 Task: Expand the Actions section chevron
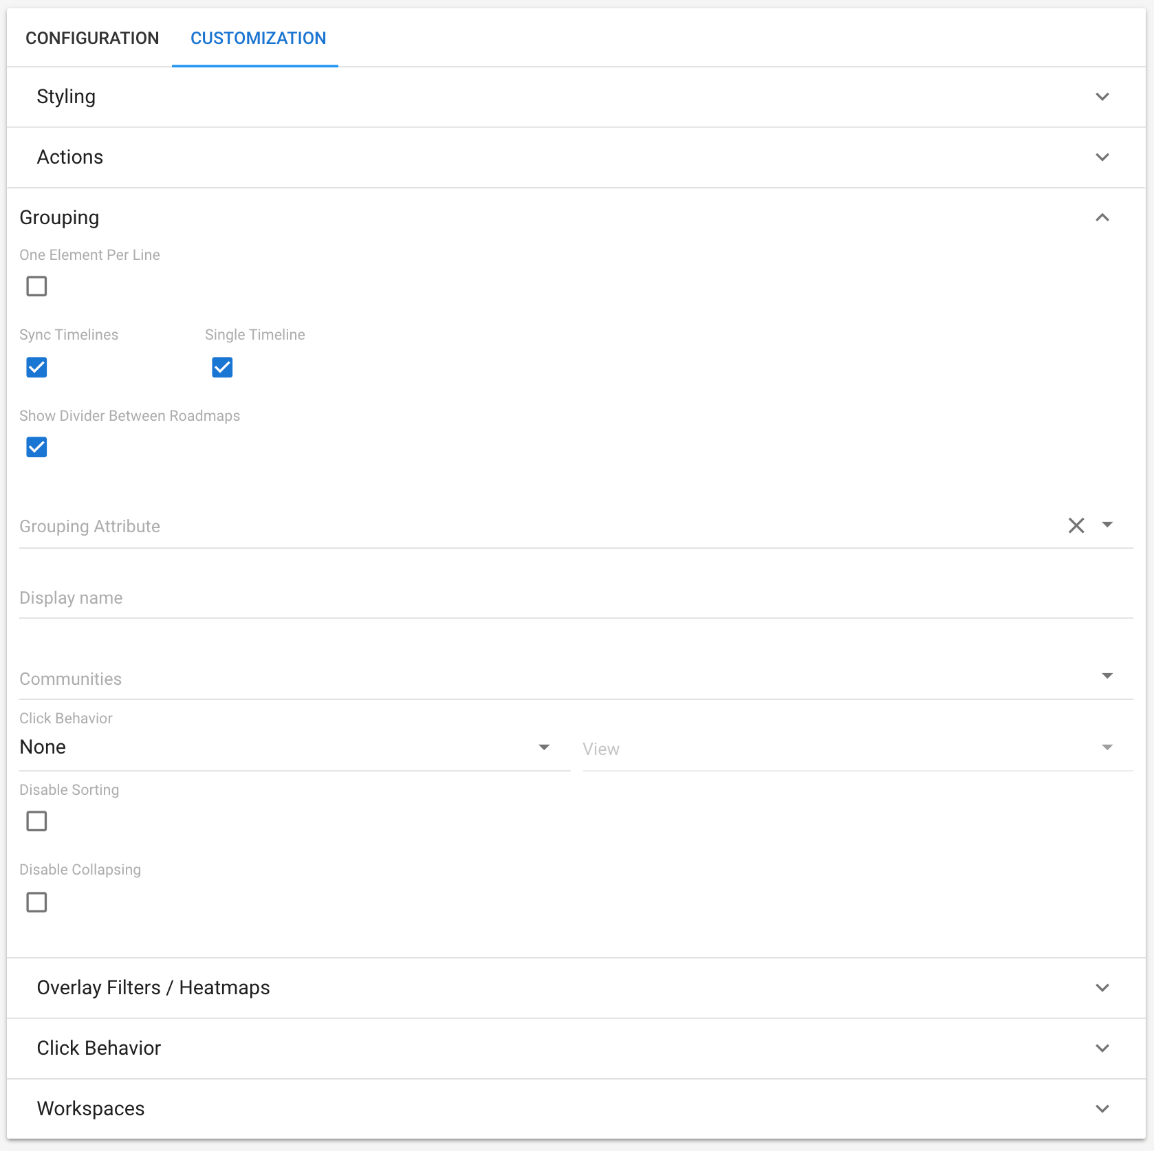(x=1102, y=157)
